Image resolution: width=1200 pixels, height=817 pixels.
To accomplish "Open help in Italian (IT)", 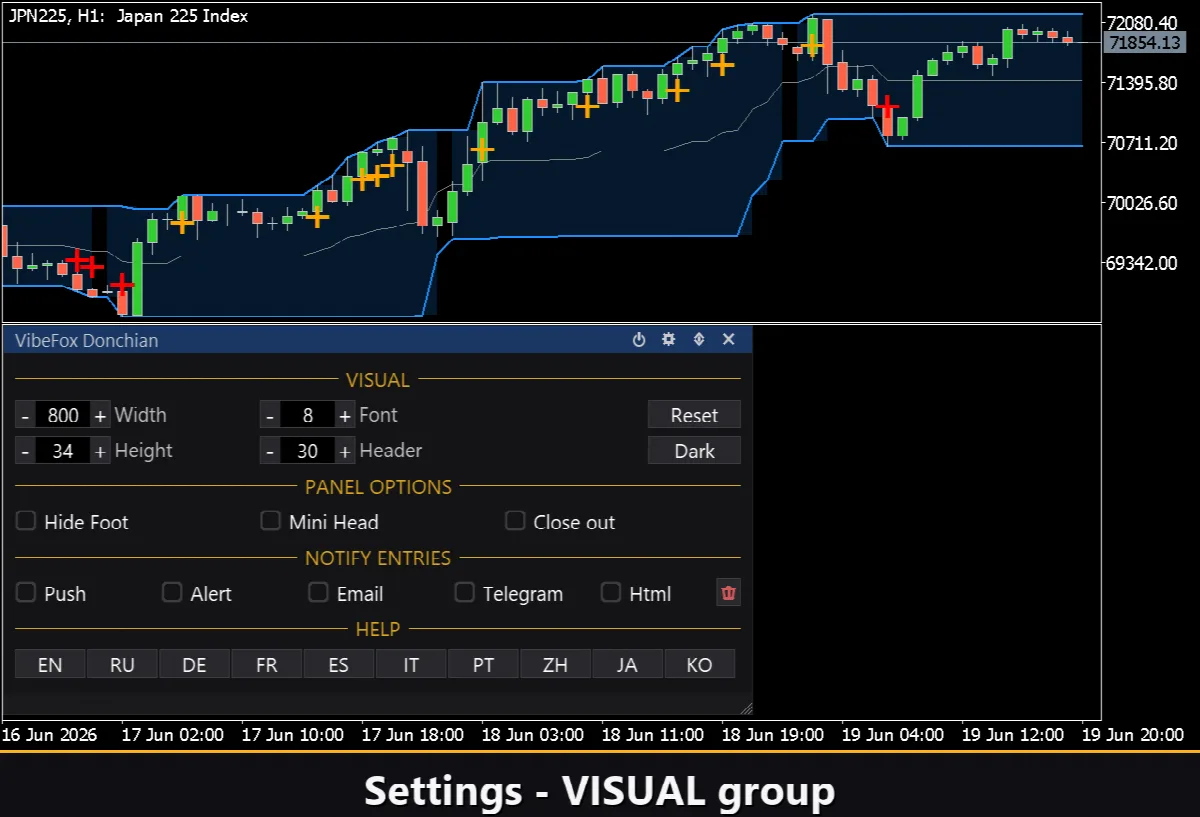I will [x=411, y=664].
